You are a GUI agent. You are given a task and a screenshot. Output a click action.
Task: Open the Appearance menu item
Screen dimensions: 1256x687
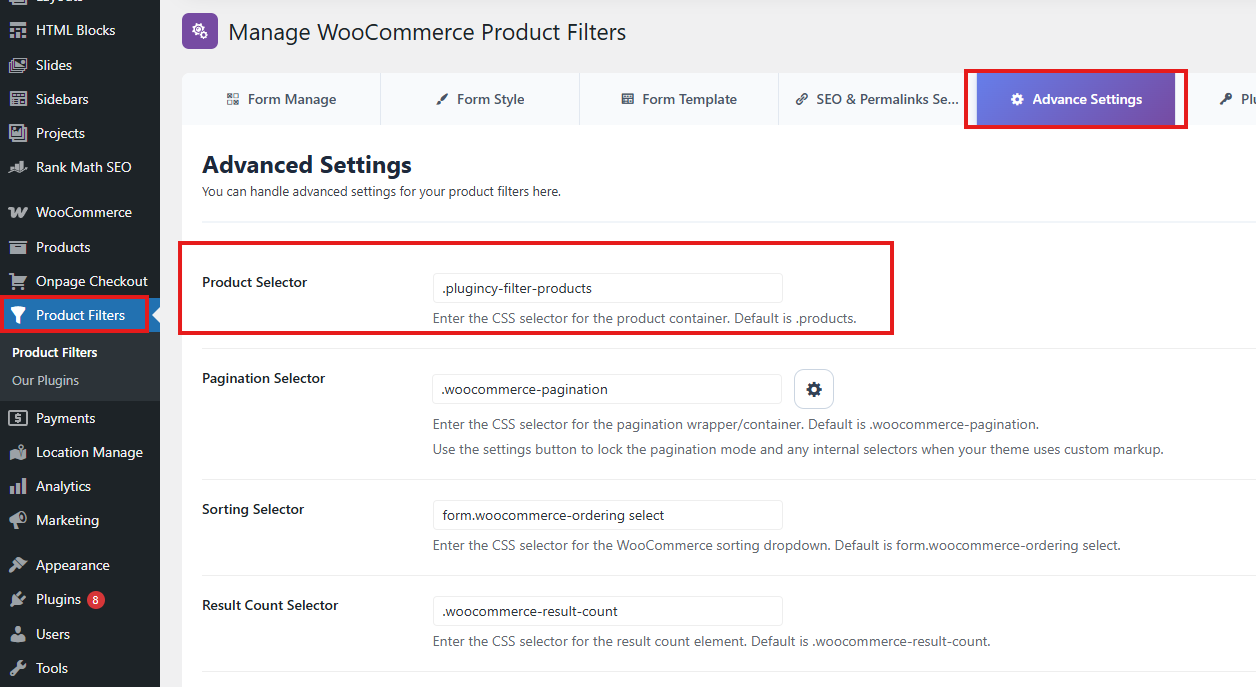[80, 565]
